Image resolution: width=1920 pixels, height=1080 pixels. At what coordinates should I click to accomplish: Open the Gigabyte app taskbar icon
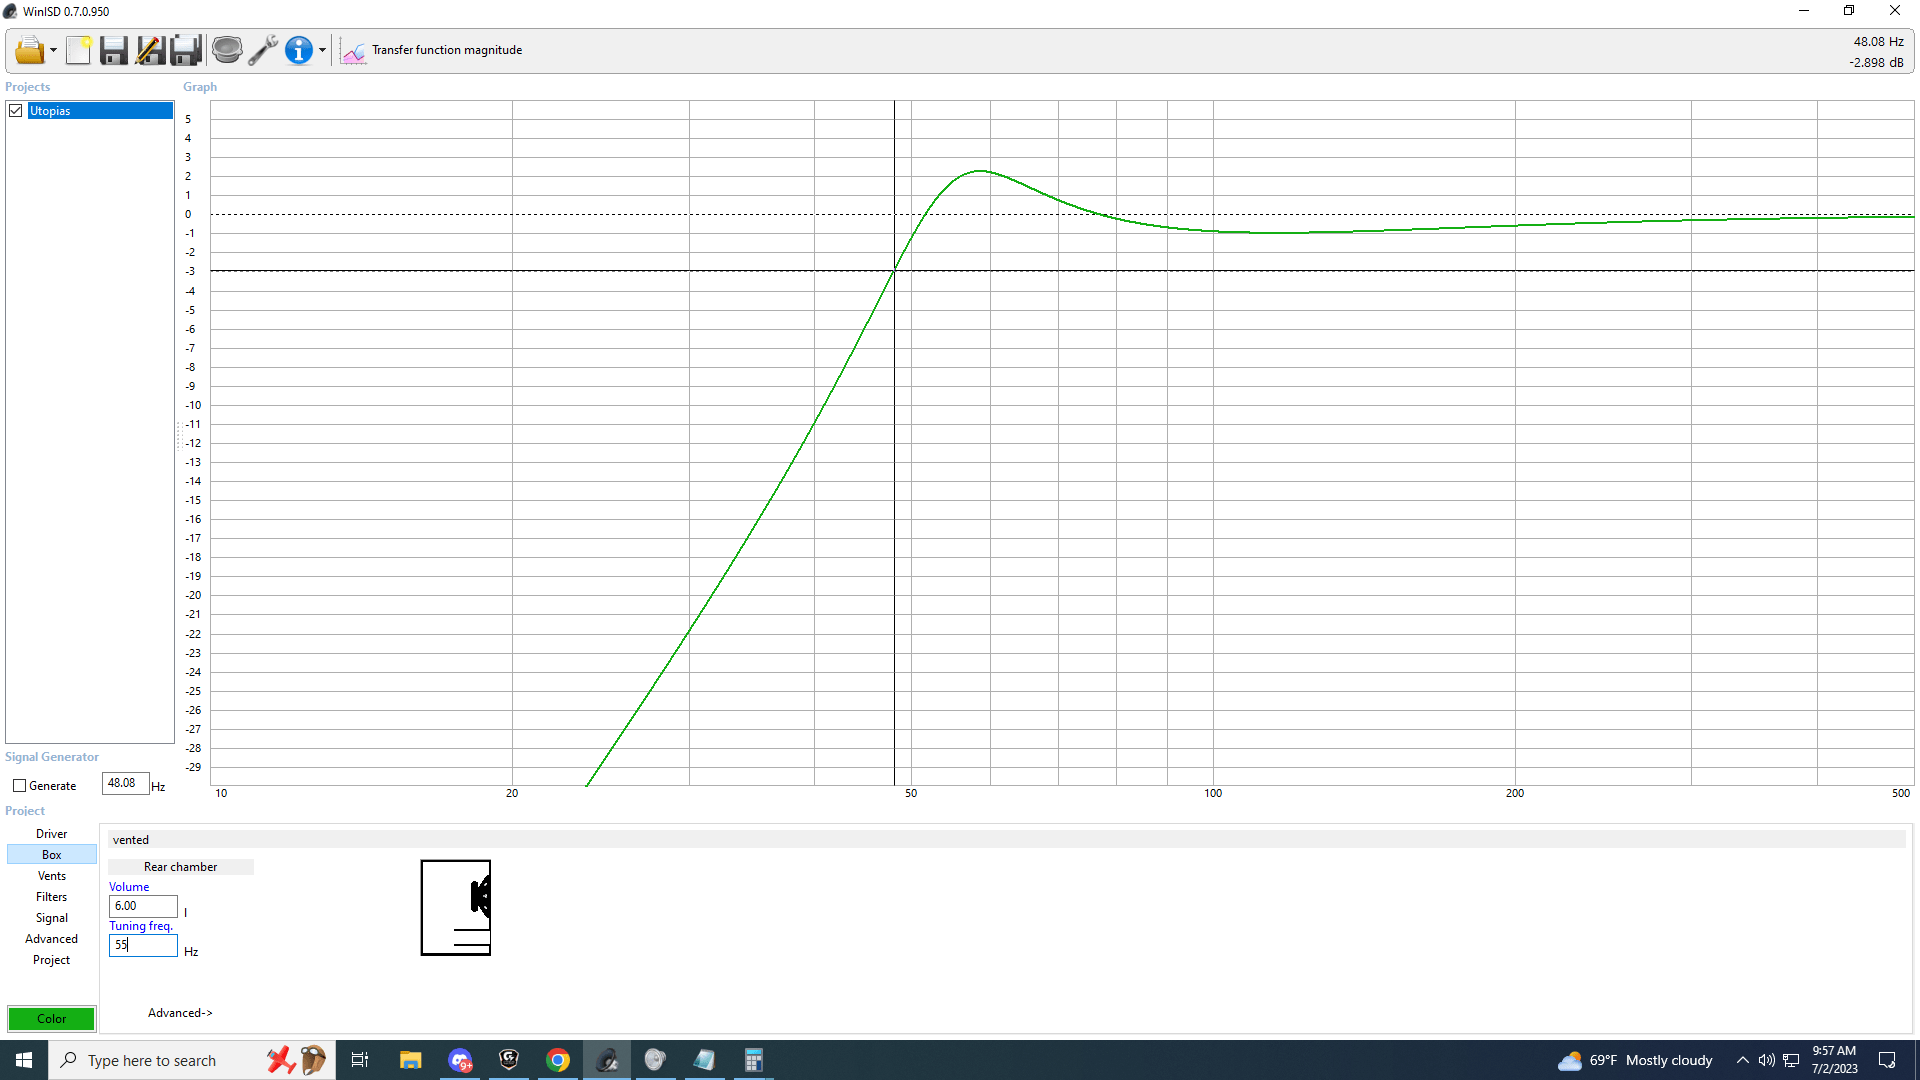pyautogui.click(x=509, y=1060)
